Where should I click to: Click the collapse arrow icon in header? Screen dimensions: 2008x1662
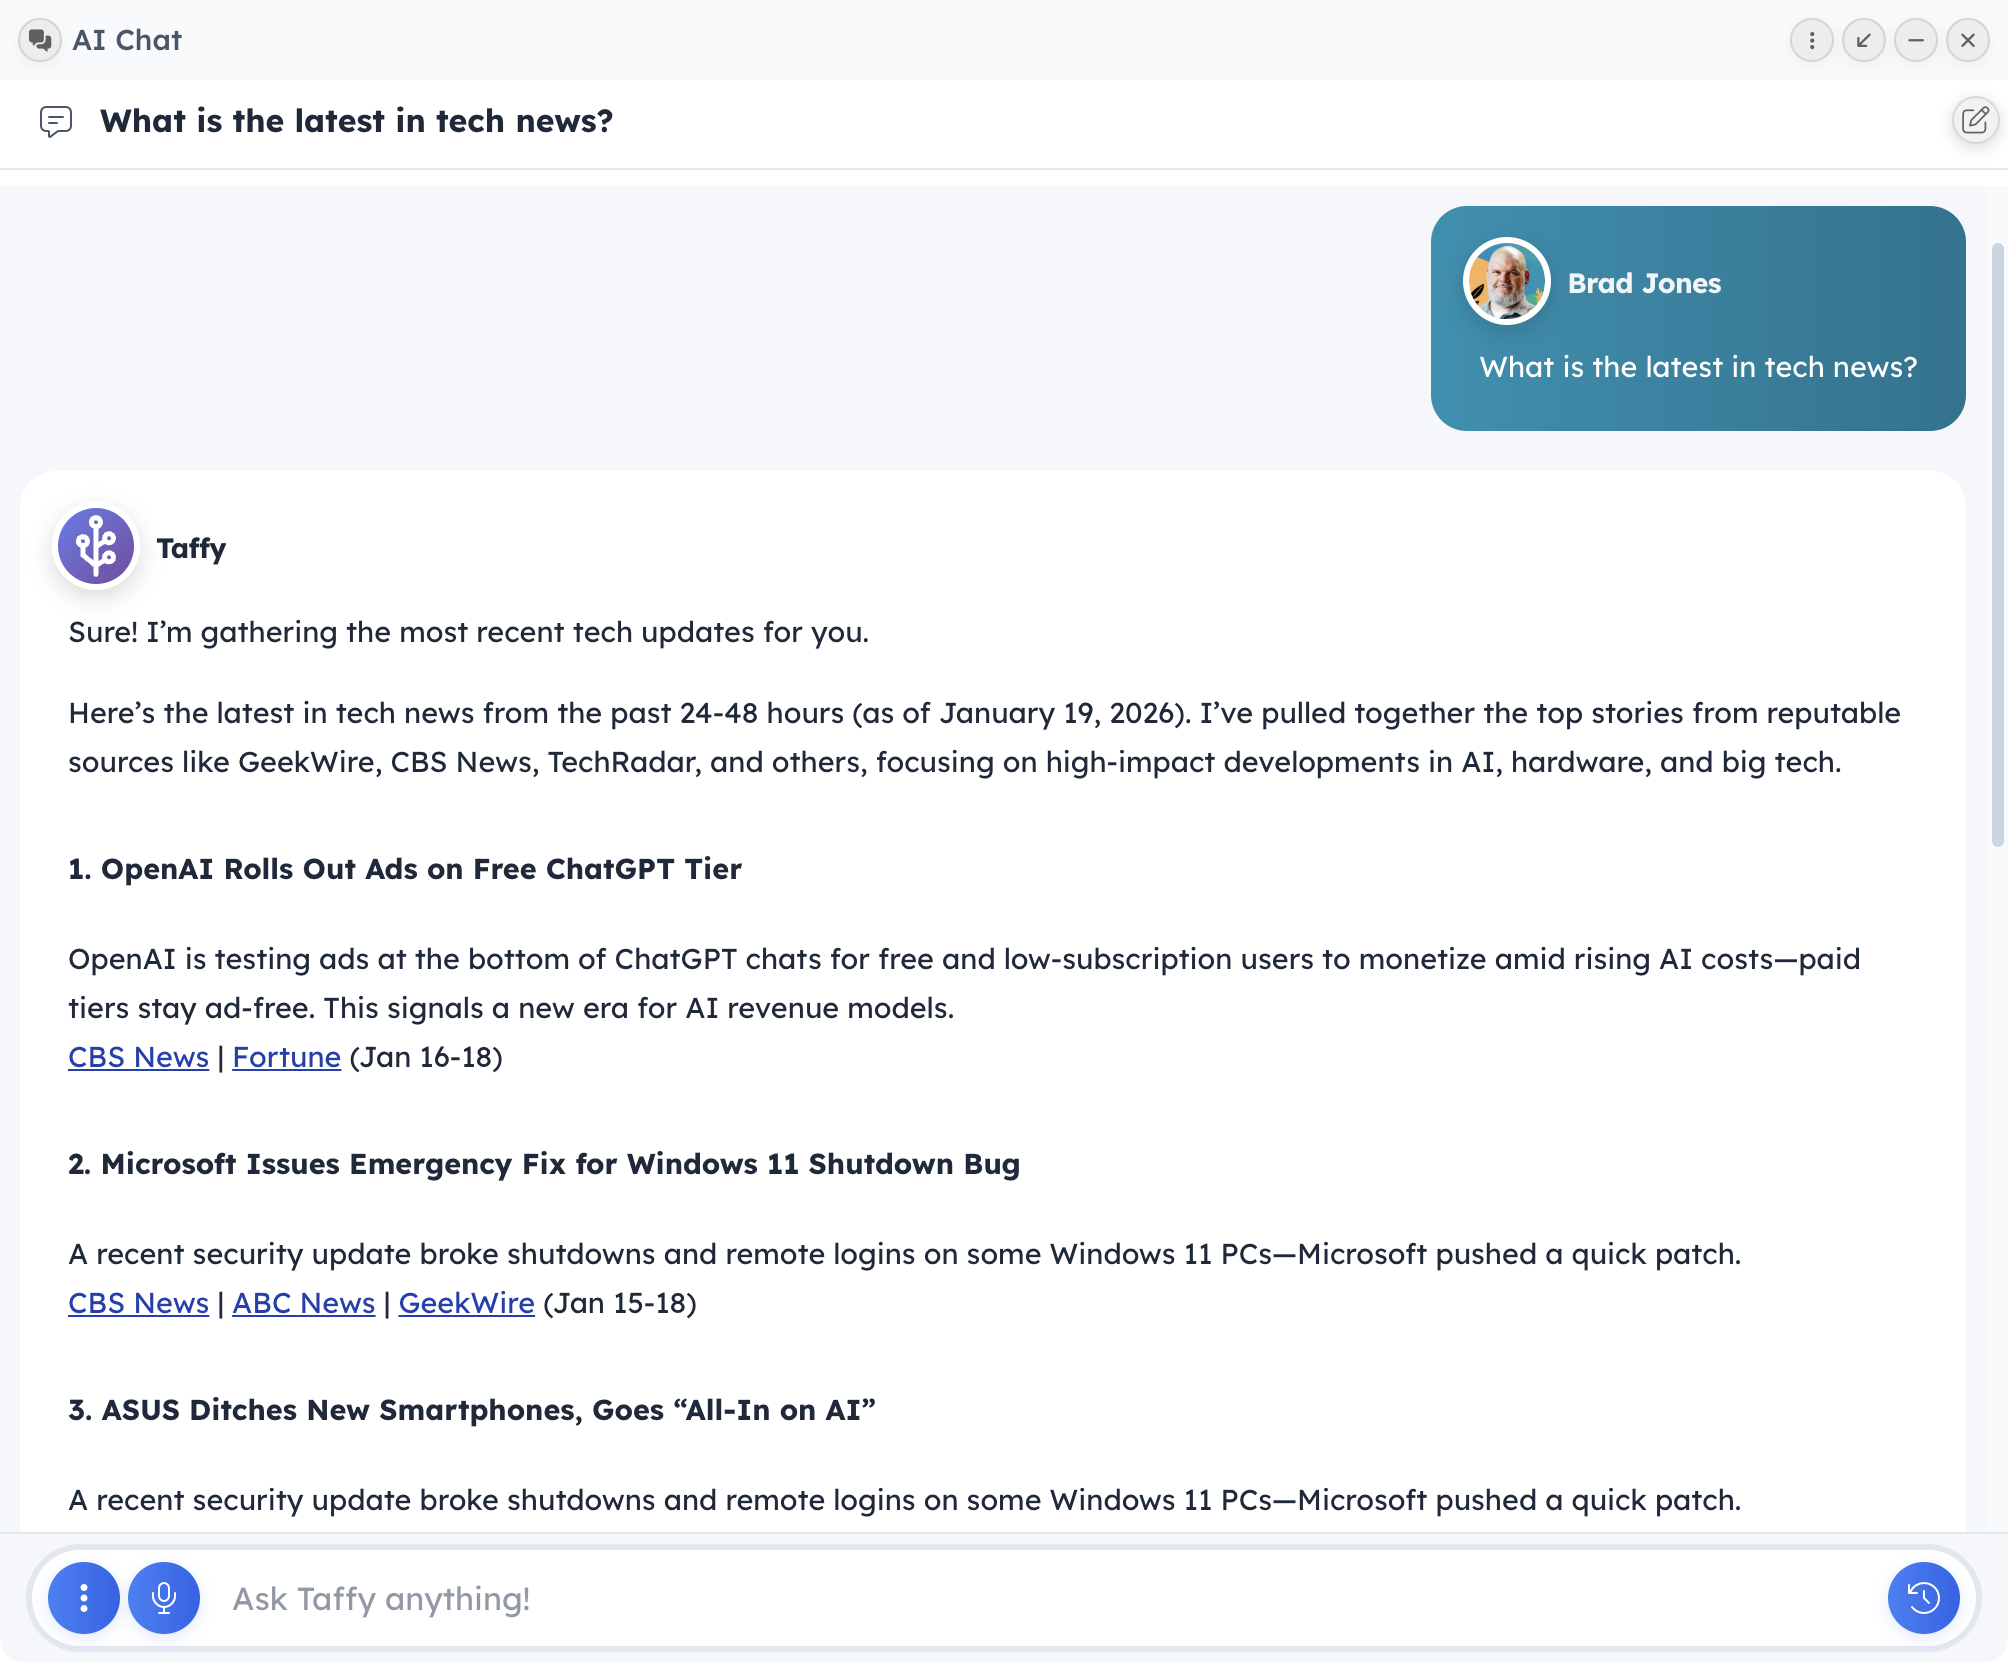(x=1863, y=40)
